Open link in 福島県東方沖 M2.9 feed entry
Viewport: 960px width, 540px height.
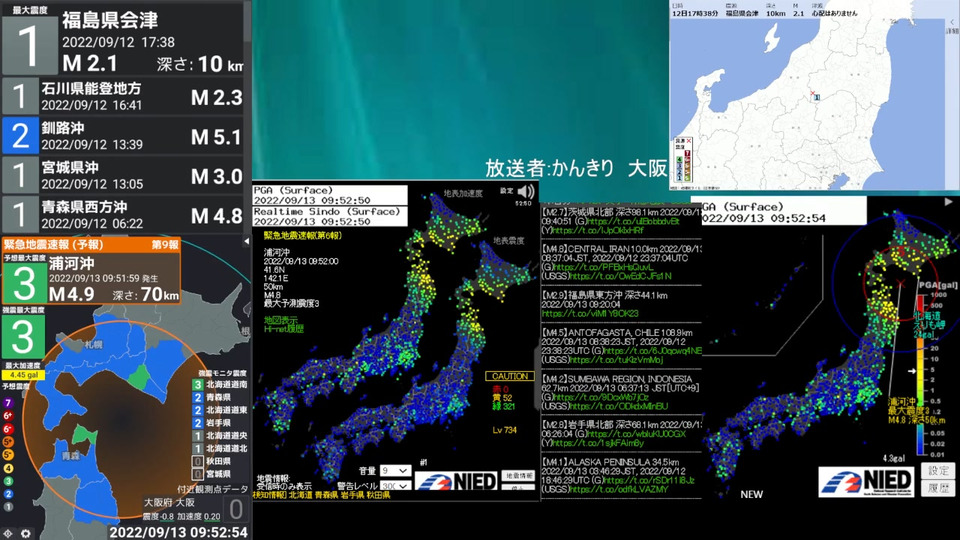point(590,313)
